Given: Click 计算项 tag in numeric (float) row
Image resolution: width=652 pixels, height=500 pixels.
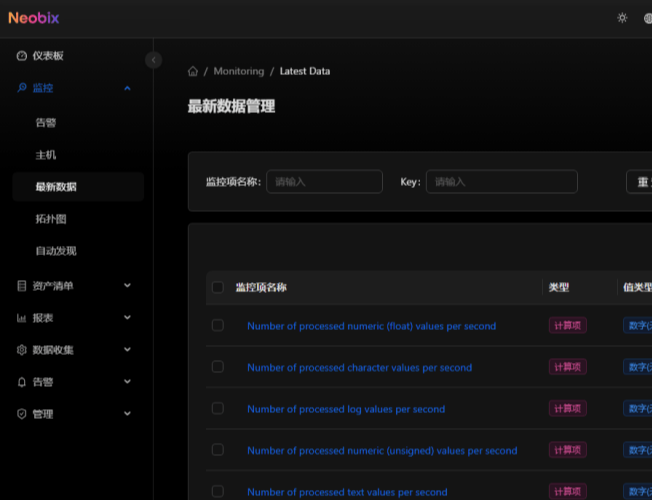Looking at the screenshot, I should click(x=568, y=325).
